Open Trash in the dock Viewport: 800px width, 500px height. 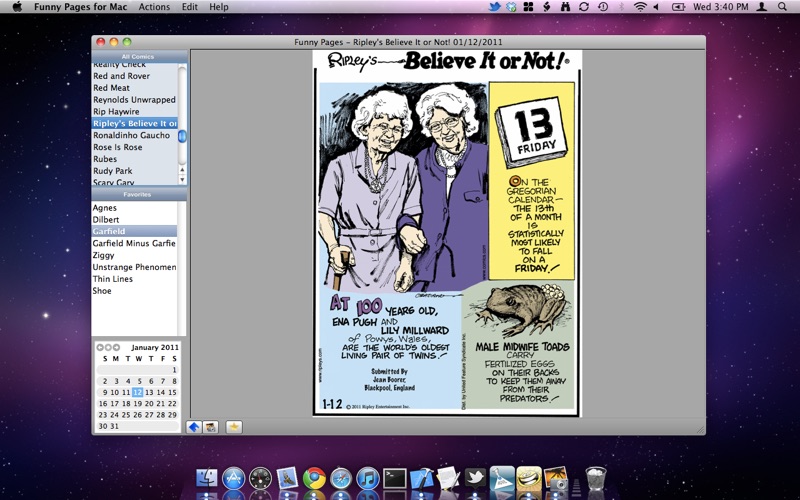point(596,479)
